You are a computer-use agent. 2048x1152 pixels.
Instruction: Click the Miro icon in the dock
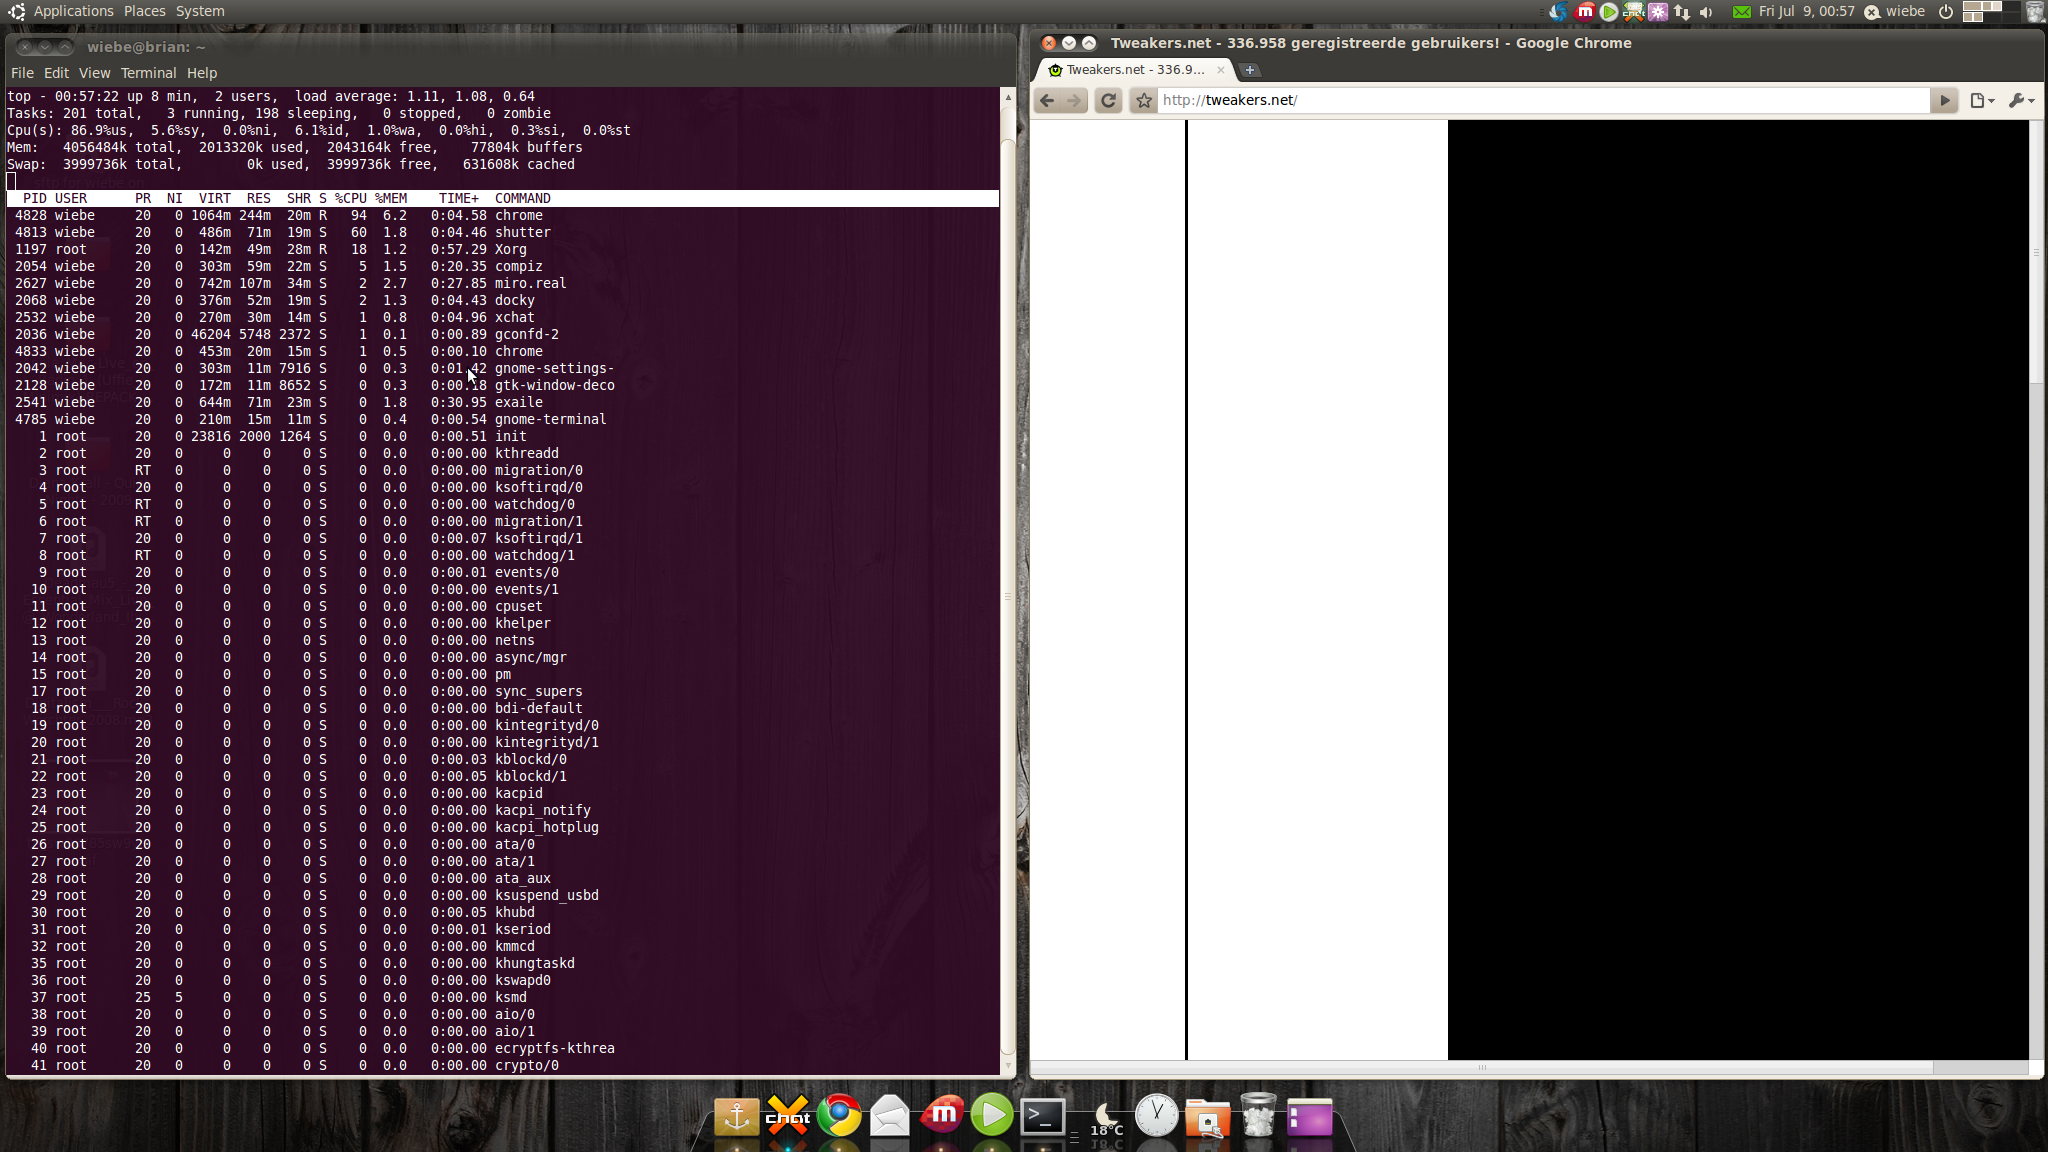click(941, 1116)
